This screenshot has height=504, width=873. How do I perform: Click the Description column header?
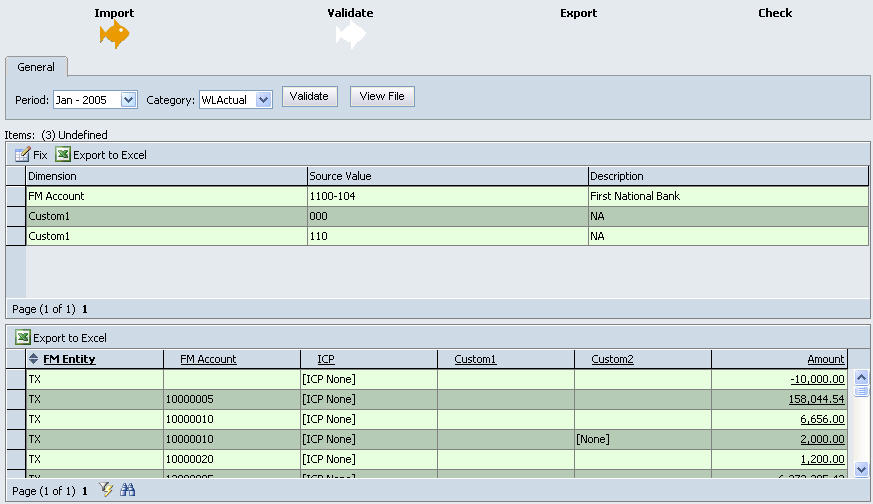tap(728, 176)
